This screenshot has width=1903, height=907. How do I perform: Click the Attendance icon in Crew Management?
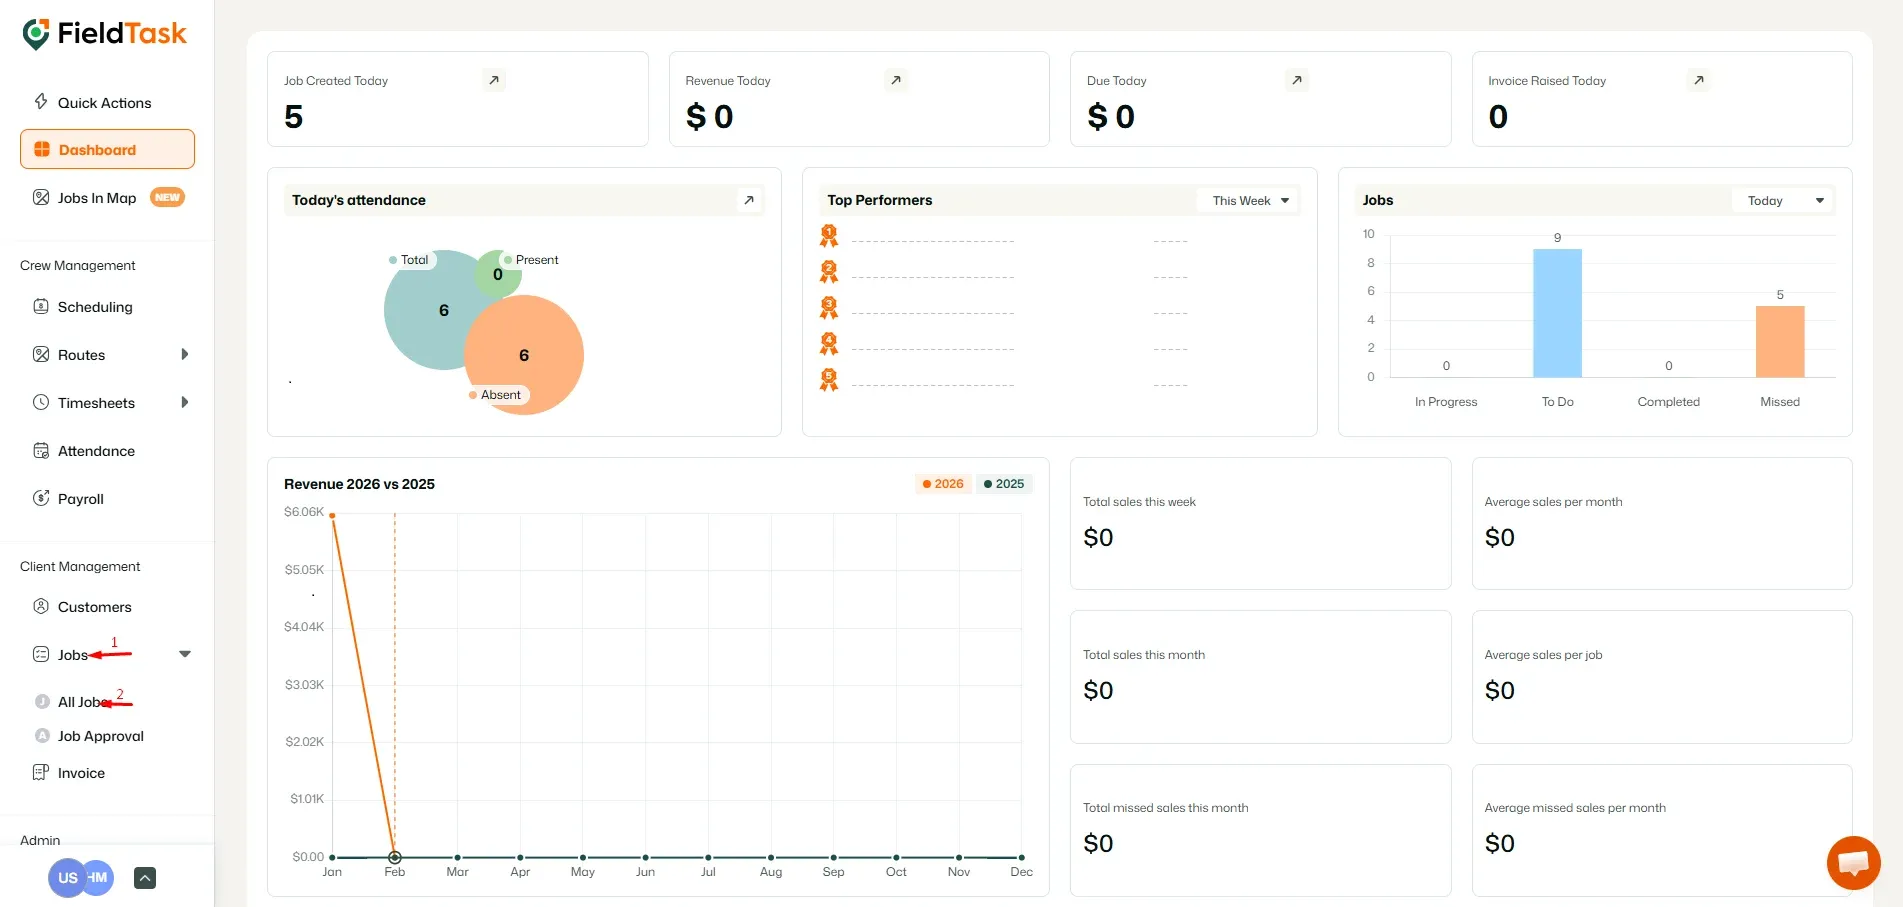[x=40, y=451]
